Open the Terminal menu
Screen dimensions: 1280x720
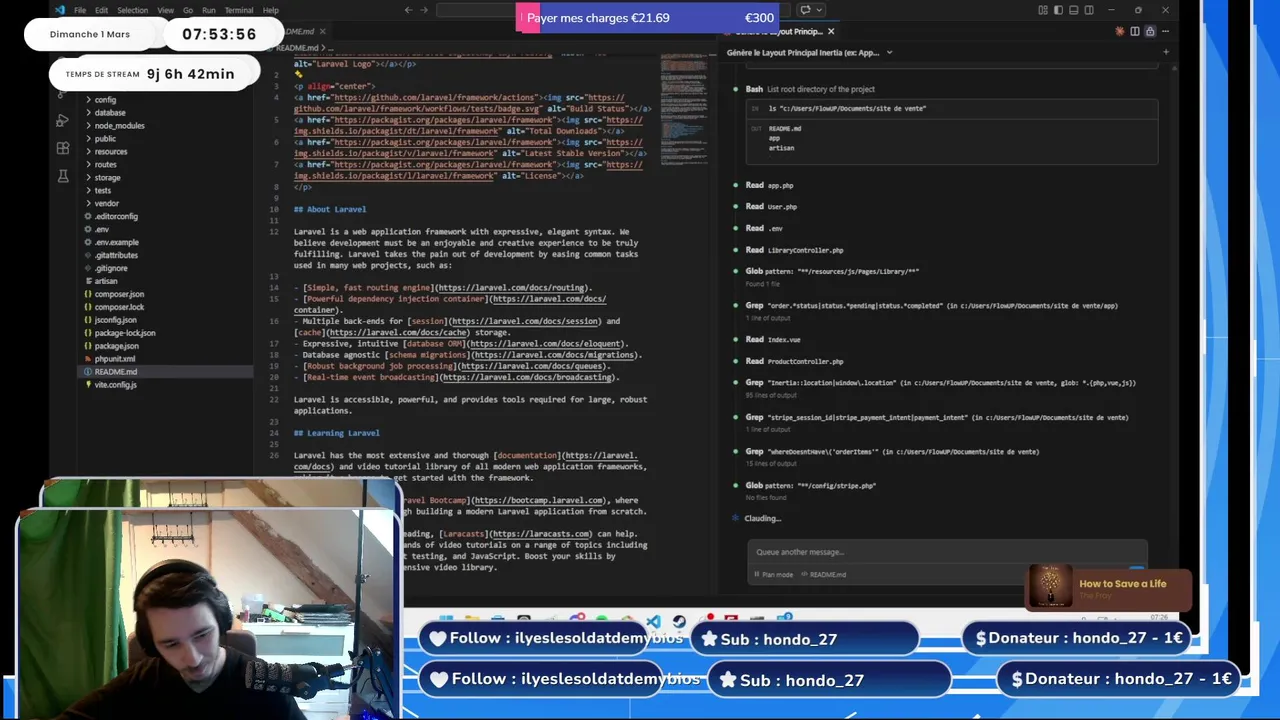coord(239,10)
